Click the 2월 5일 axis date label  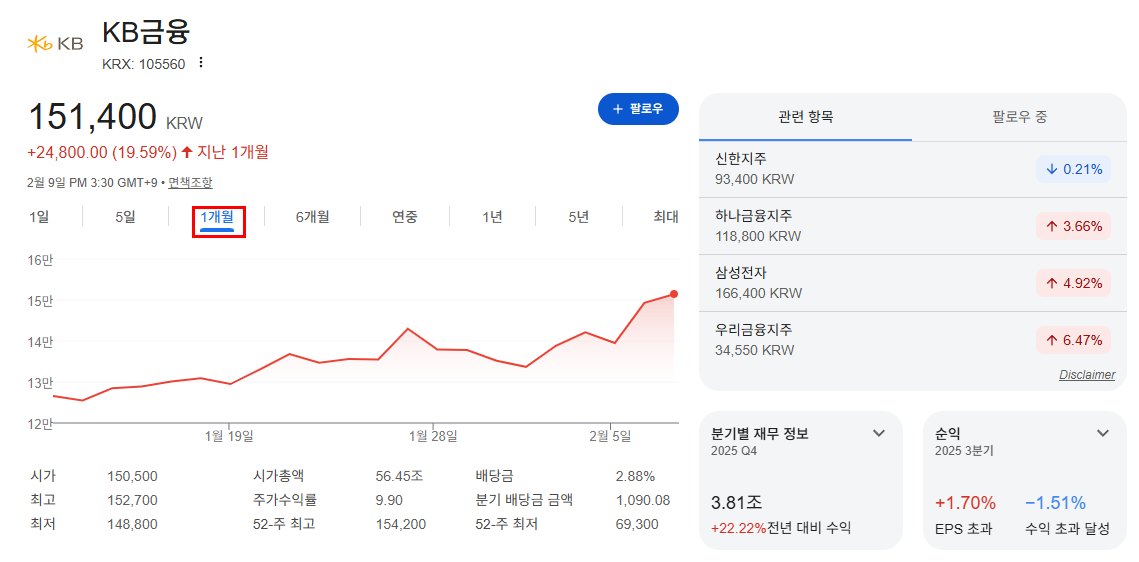610,436
